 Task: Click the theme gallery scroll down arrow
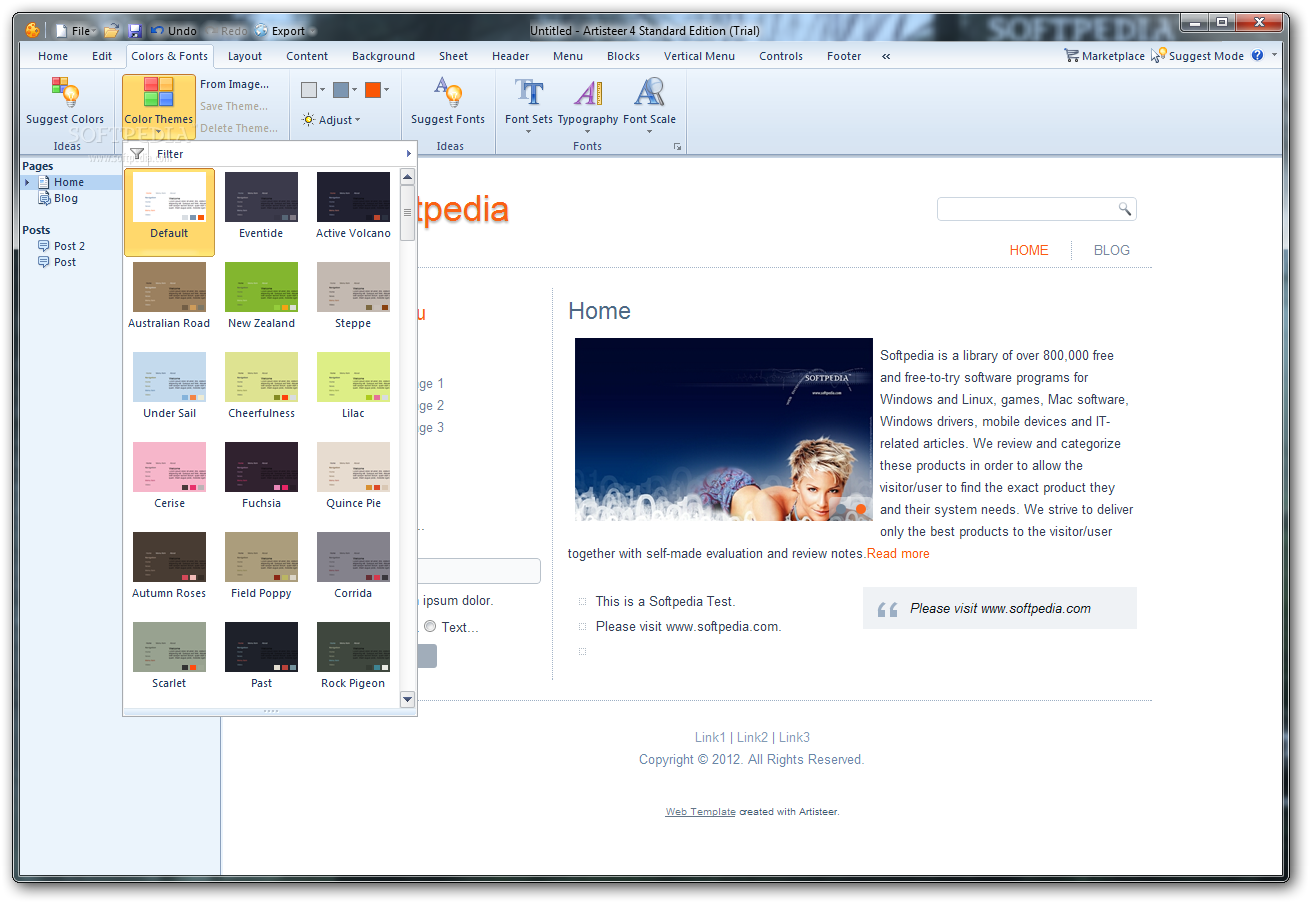coord(407,699)
